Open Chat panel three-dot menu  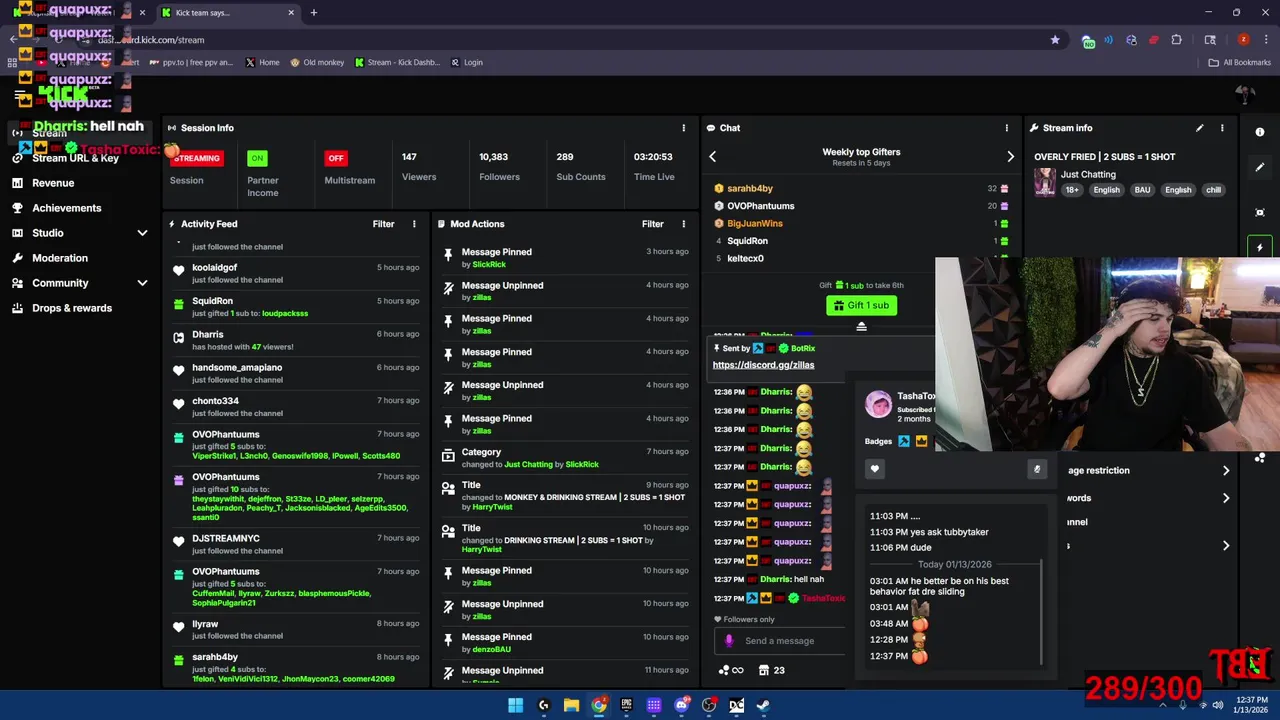pyautogui.click(x=1007, y=128)
